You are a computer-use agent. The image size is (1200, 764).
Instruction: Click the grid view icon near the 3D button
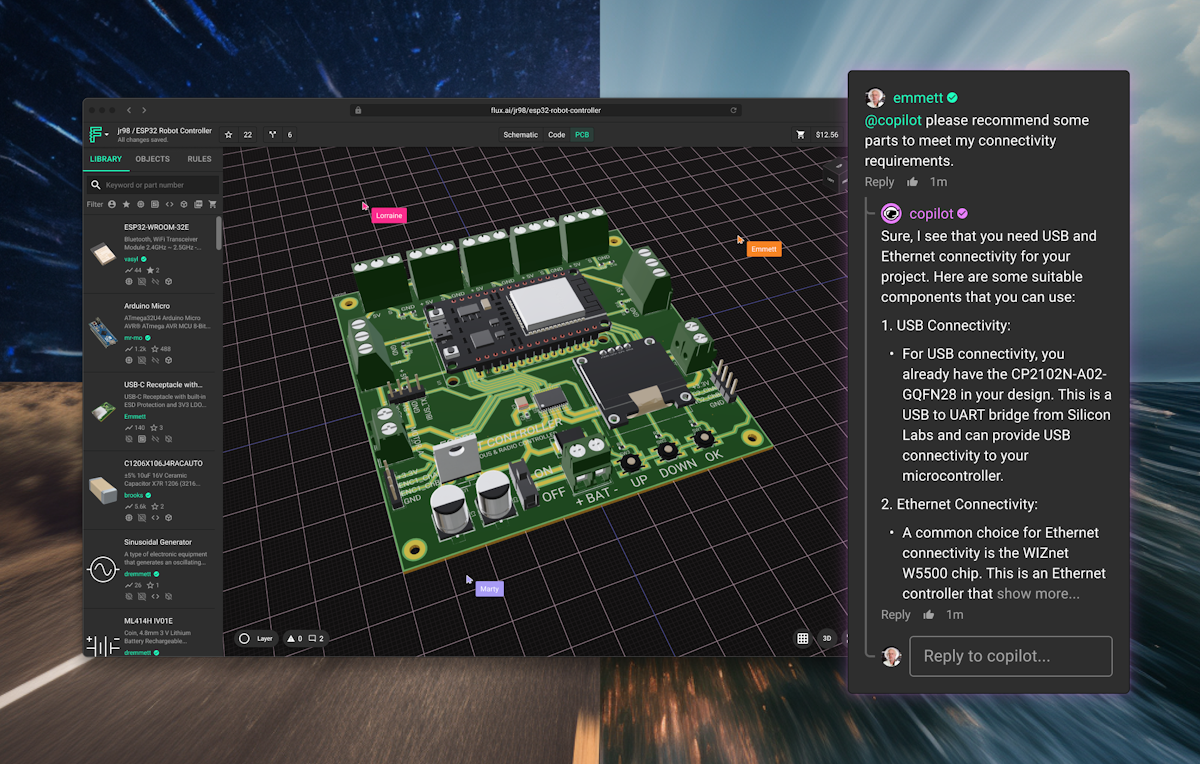(803, 638)
